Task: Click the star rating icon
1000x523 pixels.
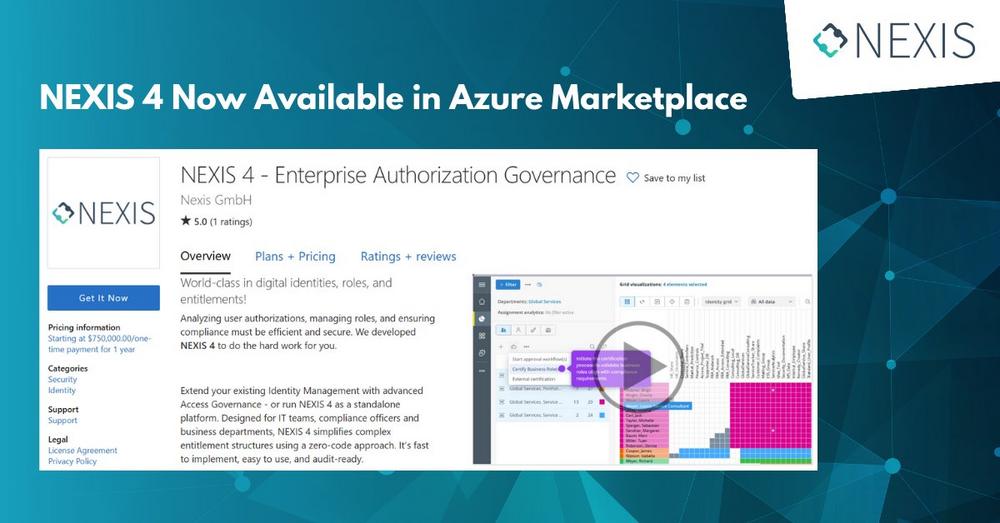Action: [185, 221]
